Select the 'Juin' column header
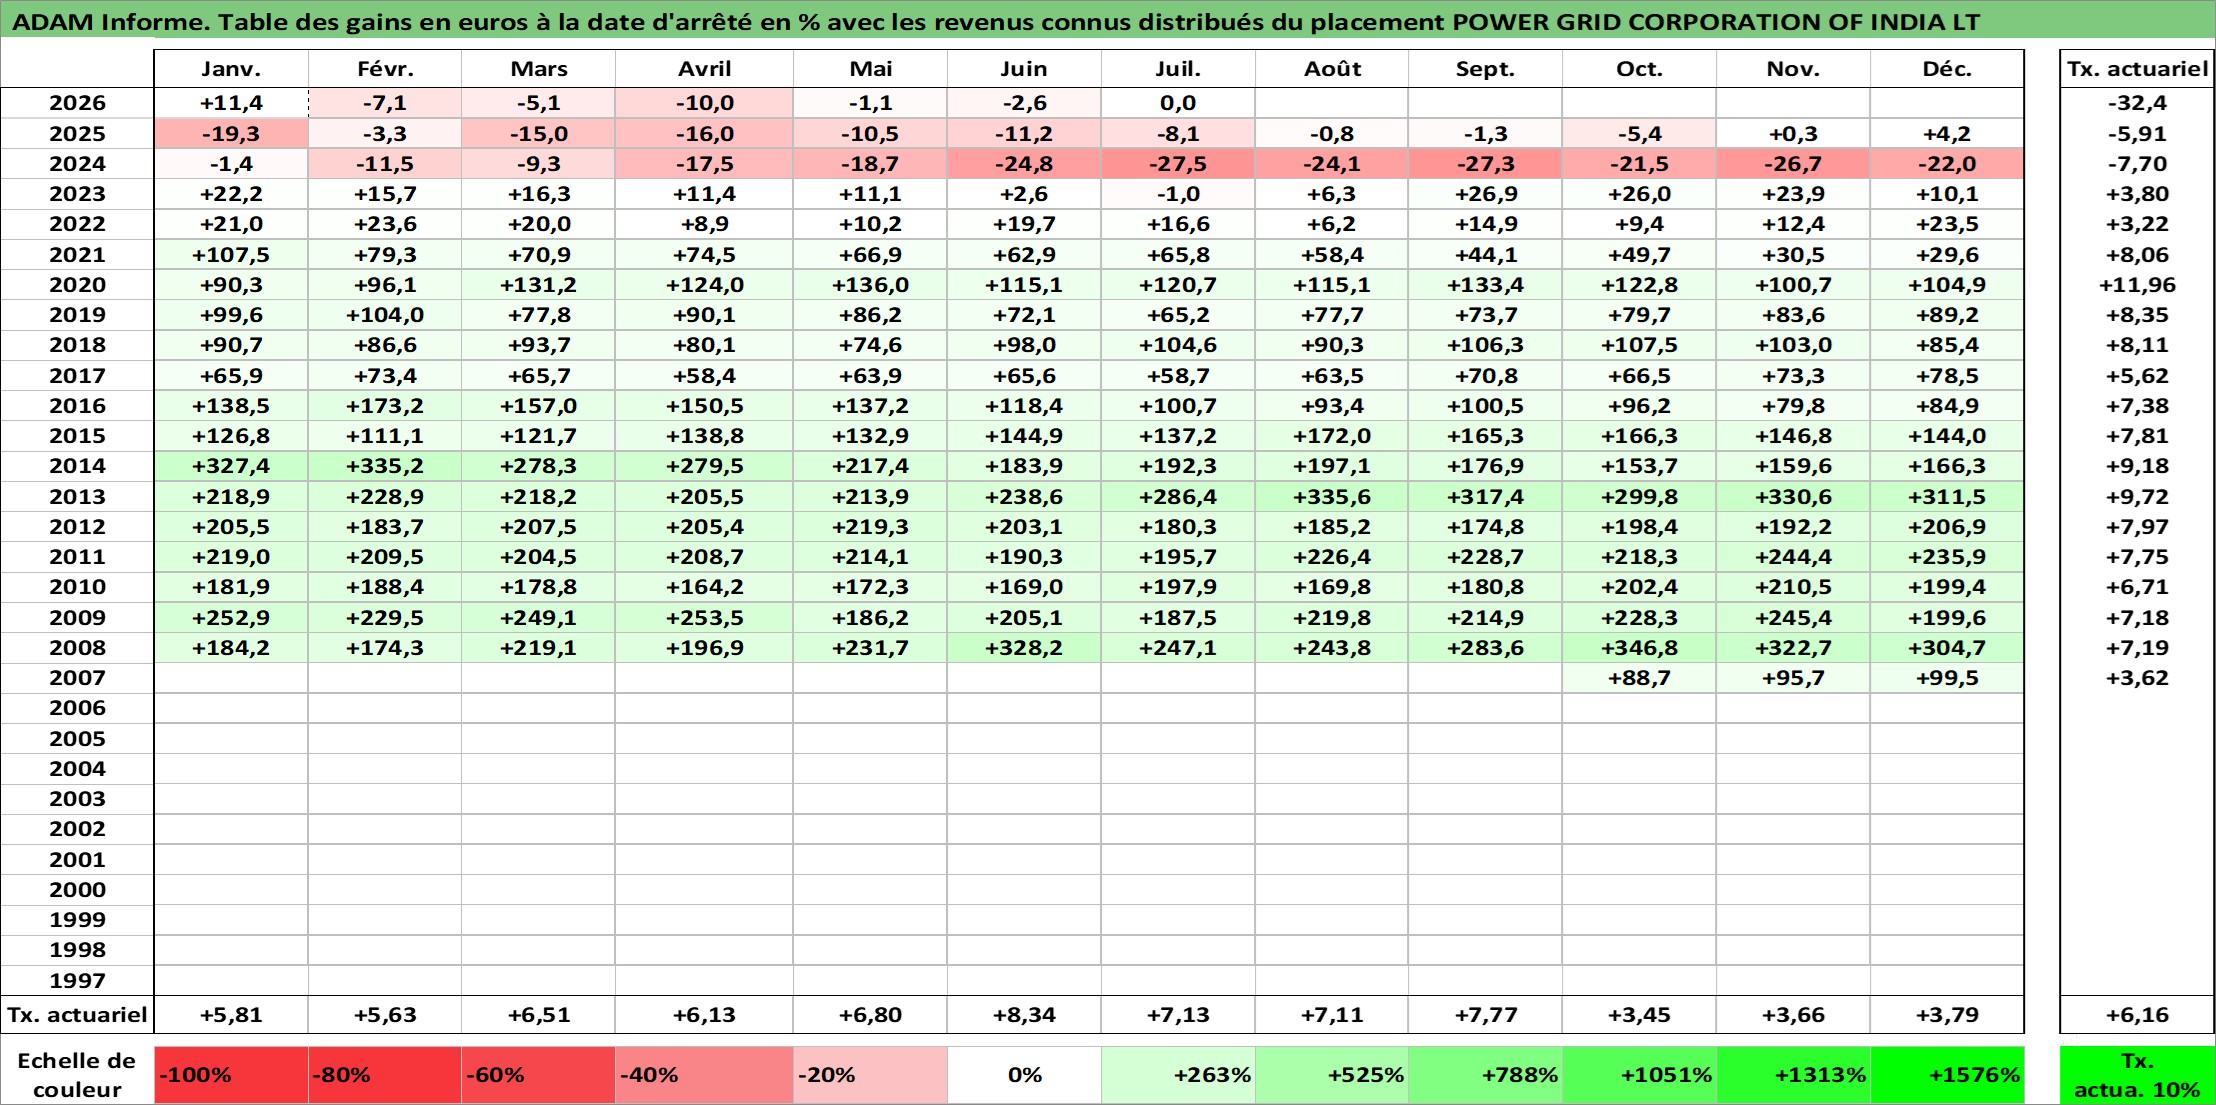This screenshot has height=1105, width=2216. click(x=1024, y=69)
